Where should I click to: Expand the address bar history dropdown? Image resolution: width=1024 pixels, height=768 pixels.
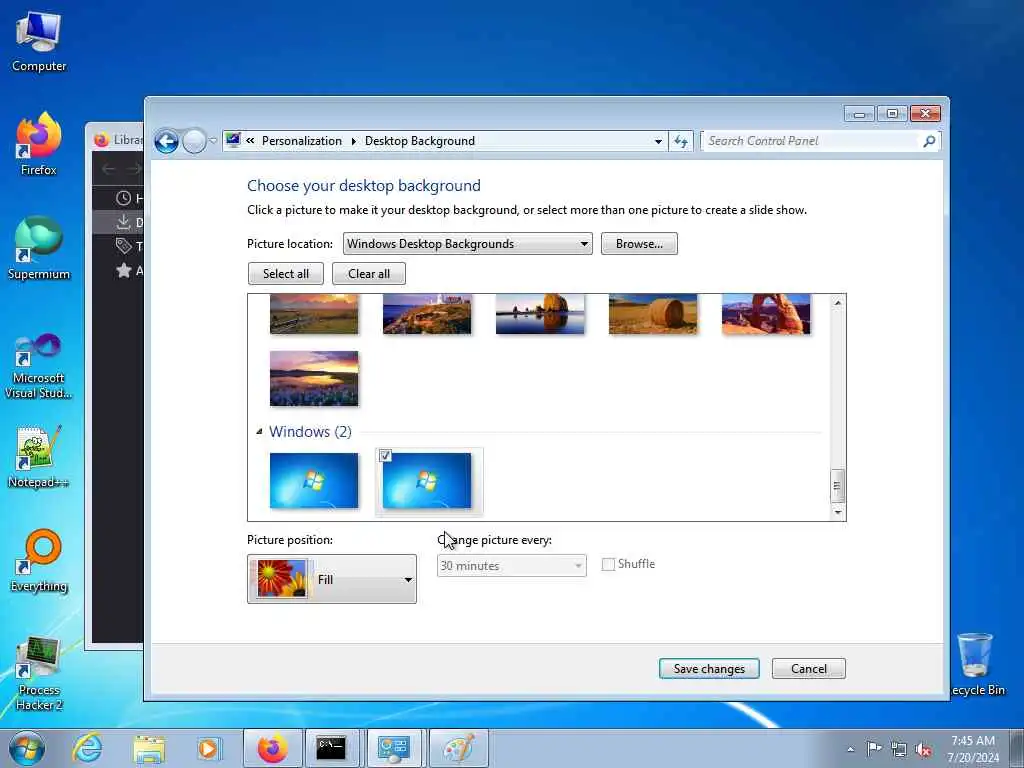click(658, 141)
